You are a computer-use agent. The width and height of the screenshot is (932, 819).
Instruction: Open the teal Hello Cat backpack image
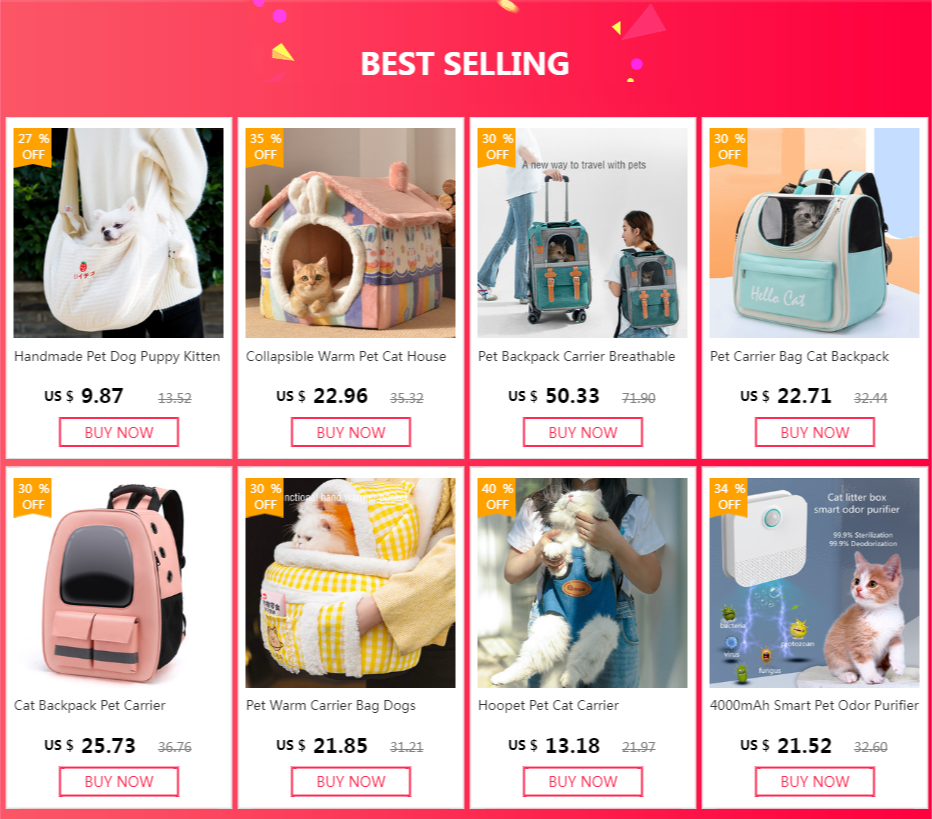814,233
